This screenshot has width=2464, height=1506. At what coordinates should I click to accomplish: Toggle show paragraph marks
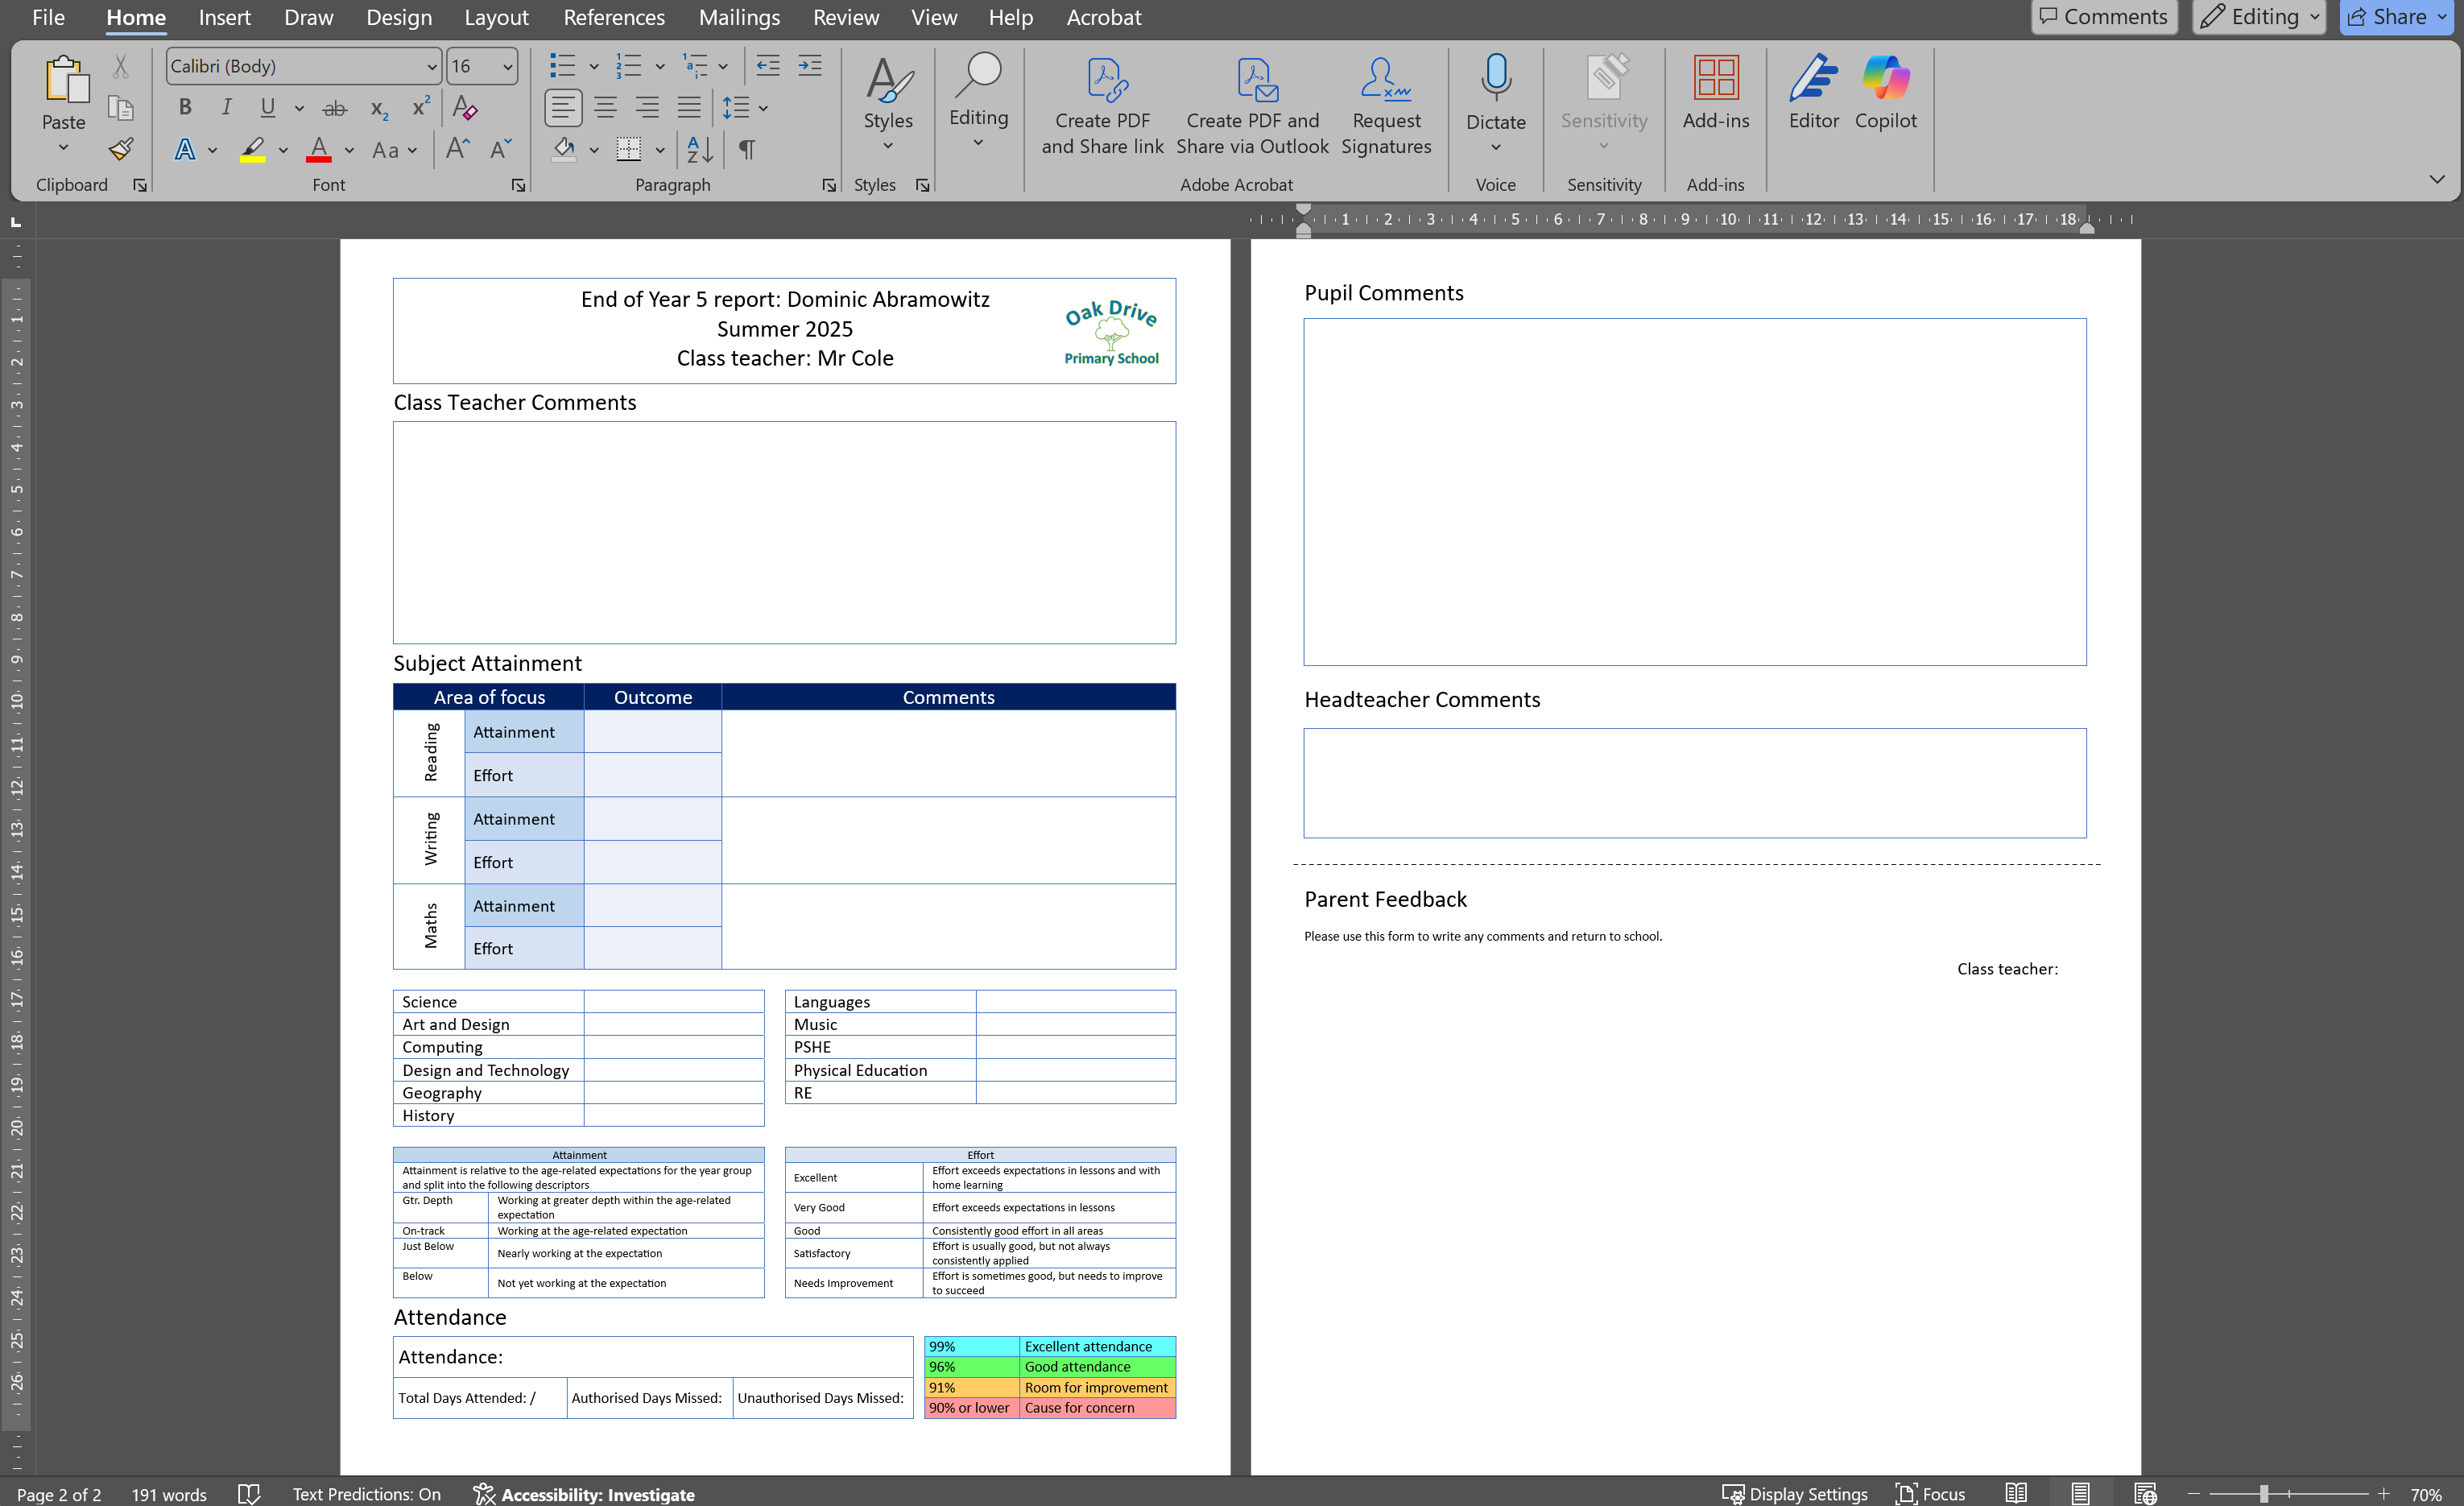[747, 150]
